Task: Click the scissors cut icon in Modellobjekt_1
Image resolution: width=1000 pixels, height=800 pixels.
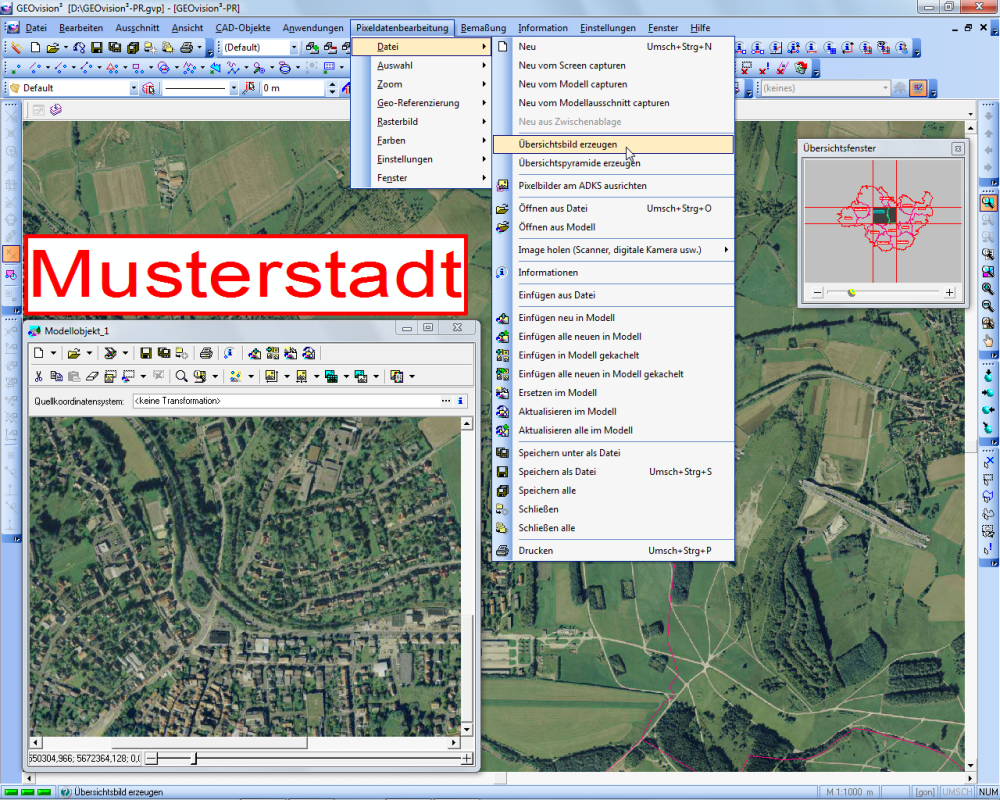Action: click(x=38, y=376)
